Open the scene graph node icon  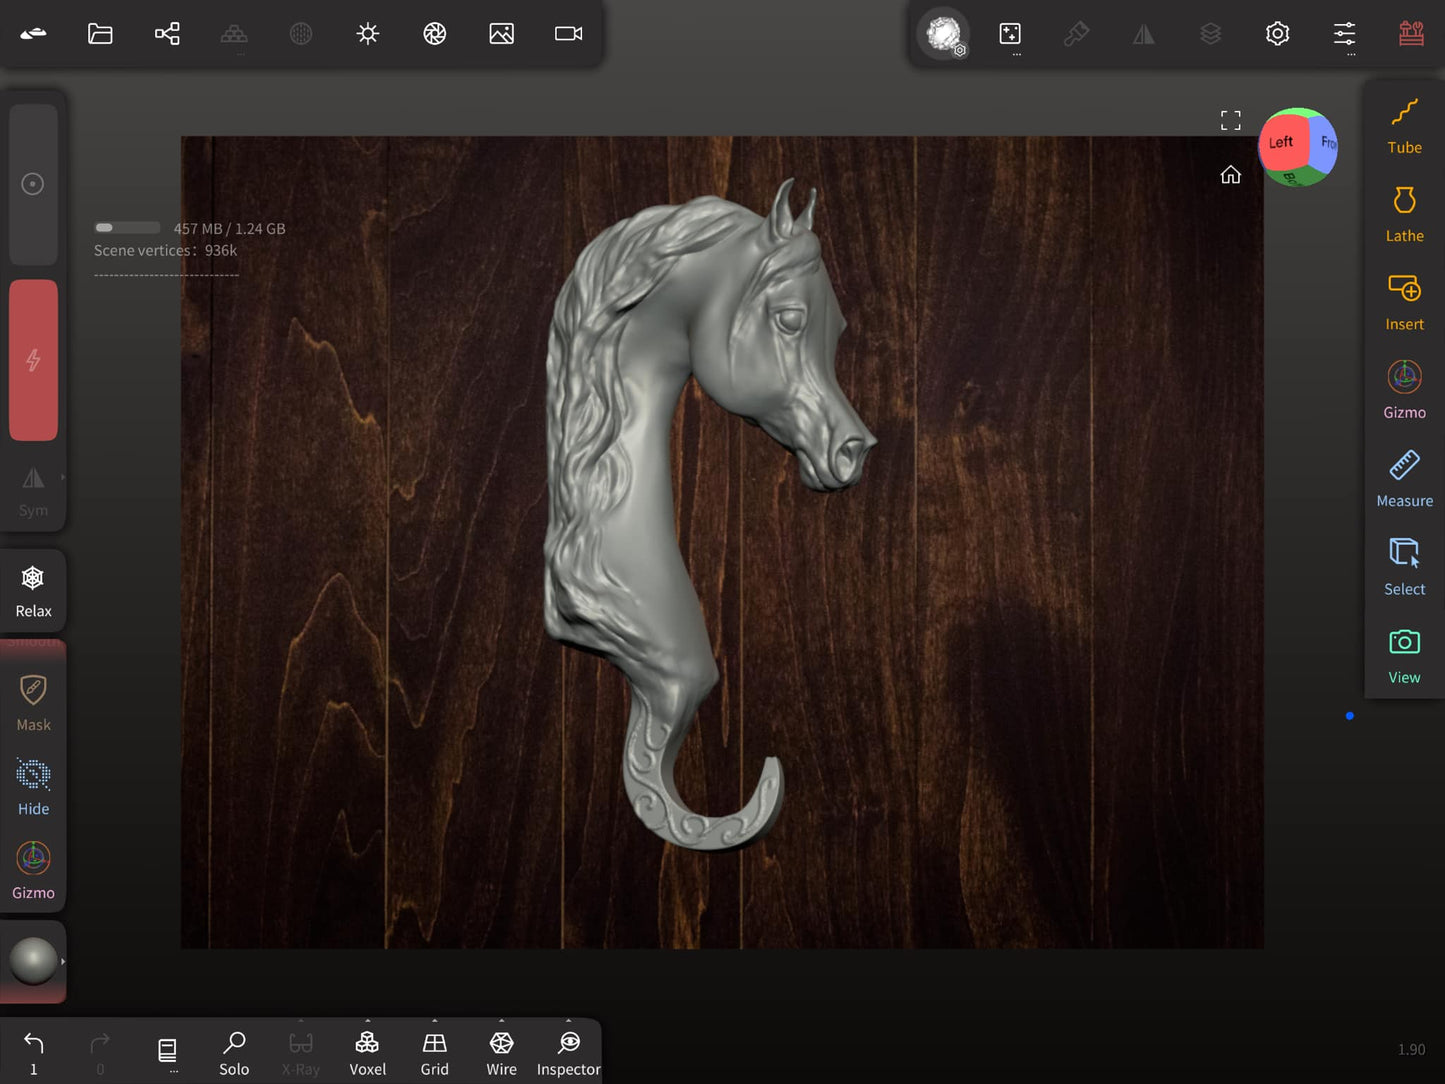(167, 33)
